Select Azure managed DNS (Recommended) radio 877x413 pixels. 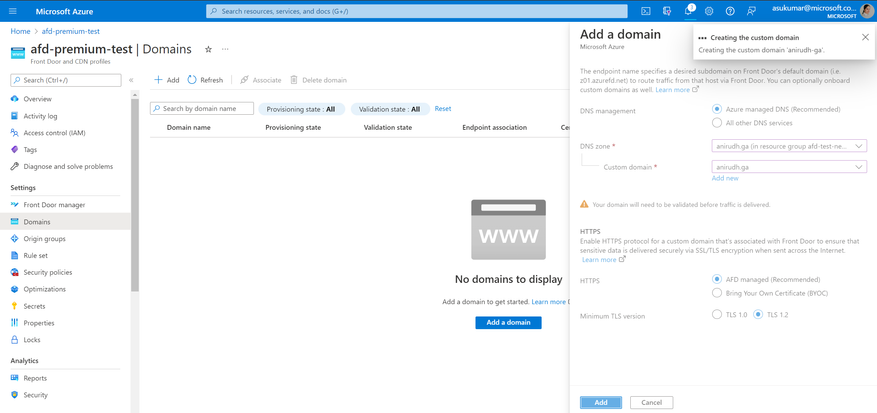pos(716,109)
